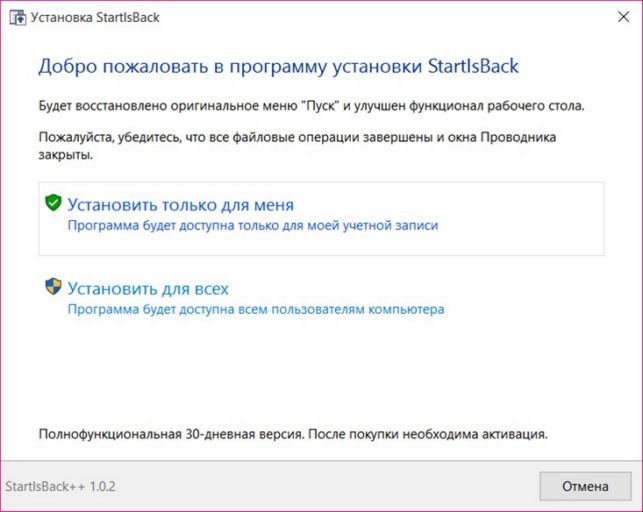Click the green shield checkmark icon
Screen dimensions: 643x512
[53, 203]
